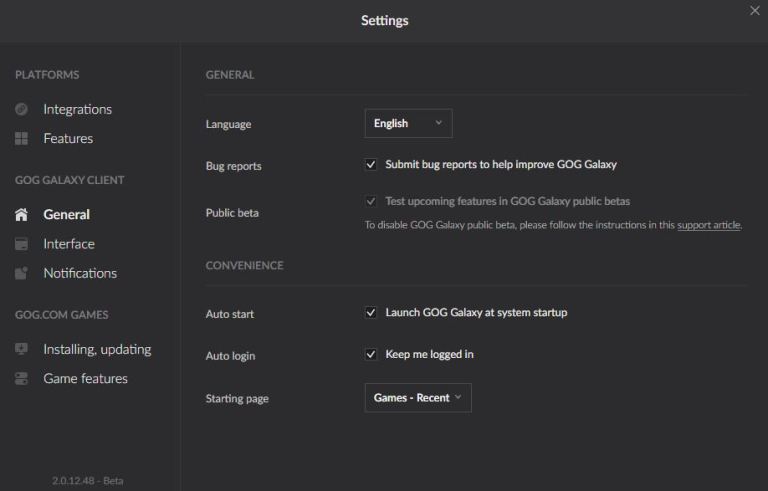Viewport: 768px width, 491px height.
Task: Click the GOG GALAXY CLIENT sidebar heading
Action: coord(70,180)
